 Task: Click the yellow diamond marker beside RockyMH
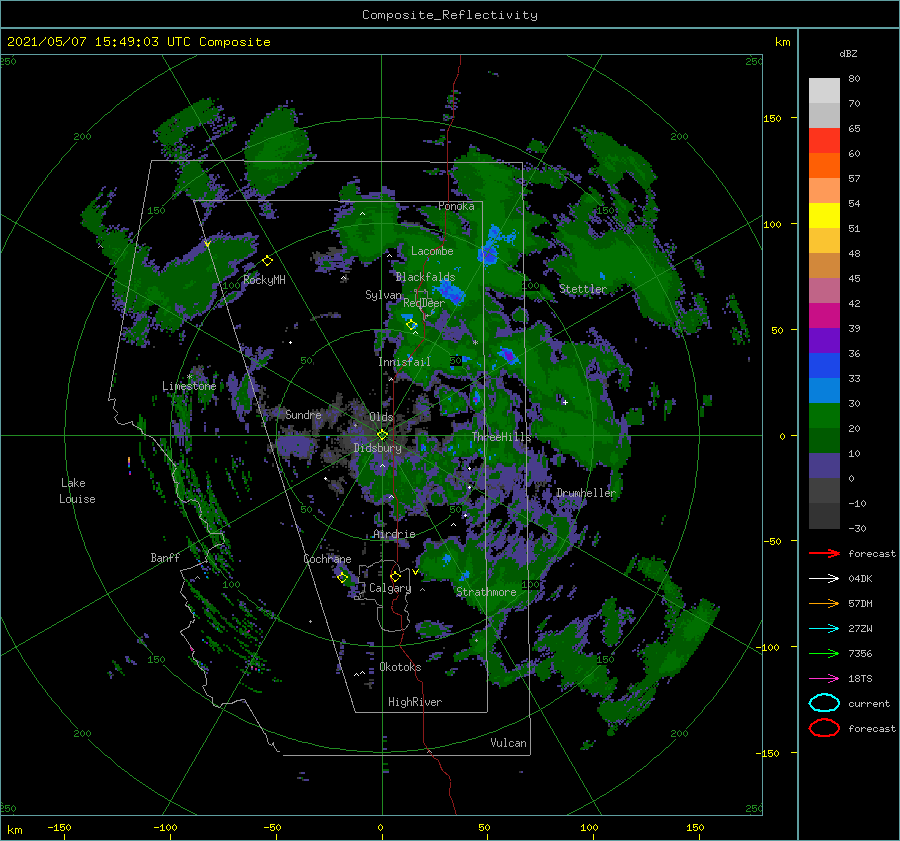click(x=267, y=261)
